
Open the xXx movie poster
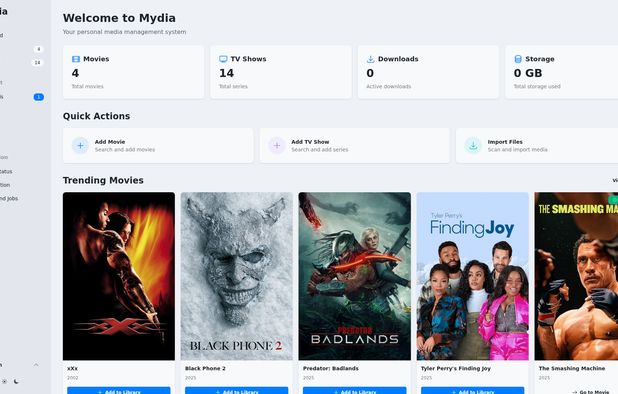point(119,276)
